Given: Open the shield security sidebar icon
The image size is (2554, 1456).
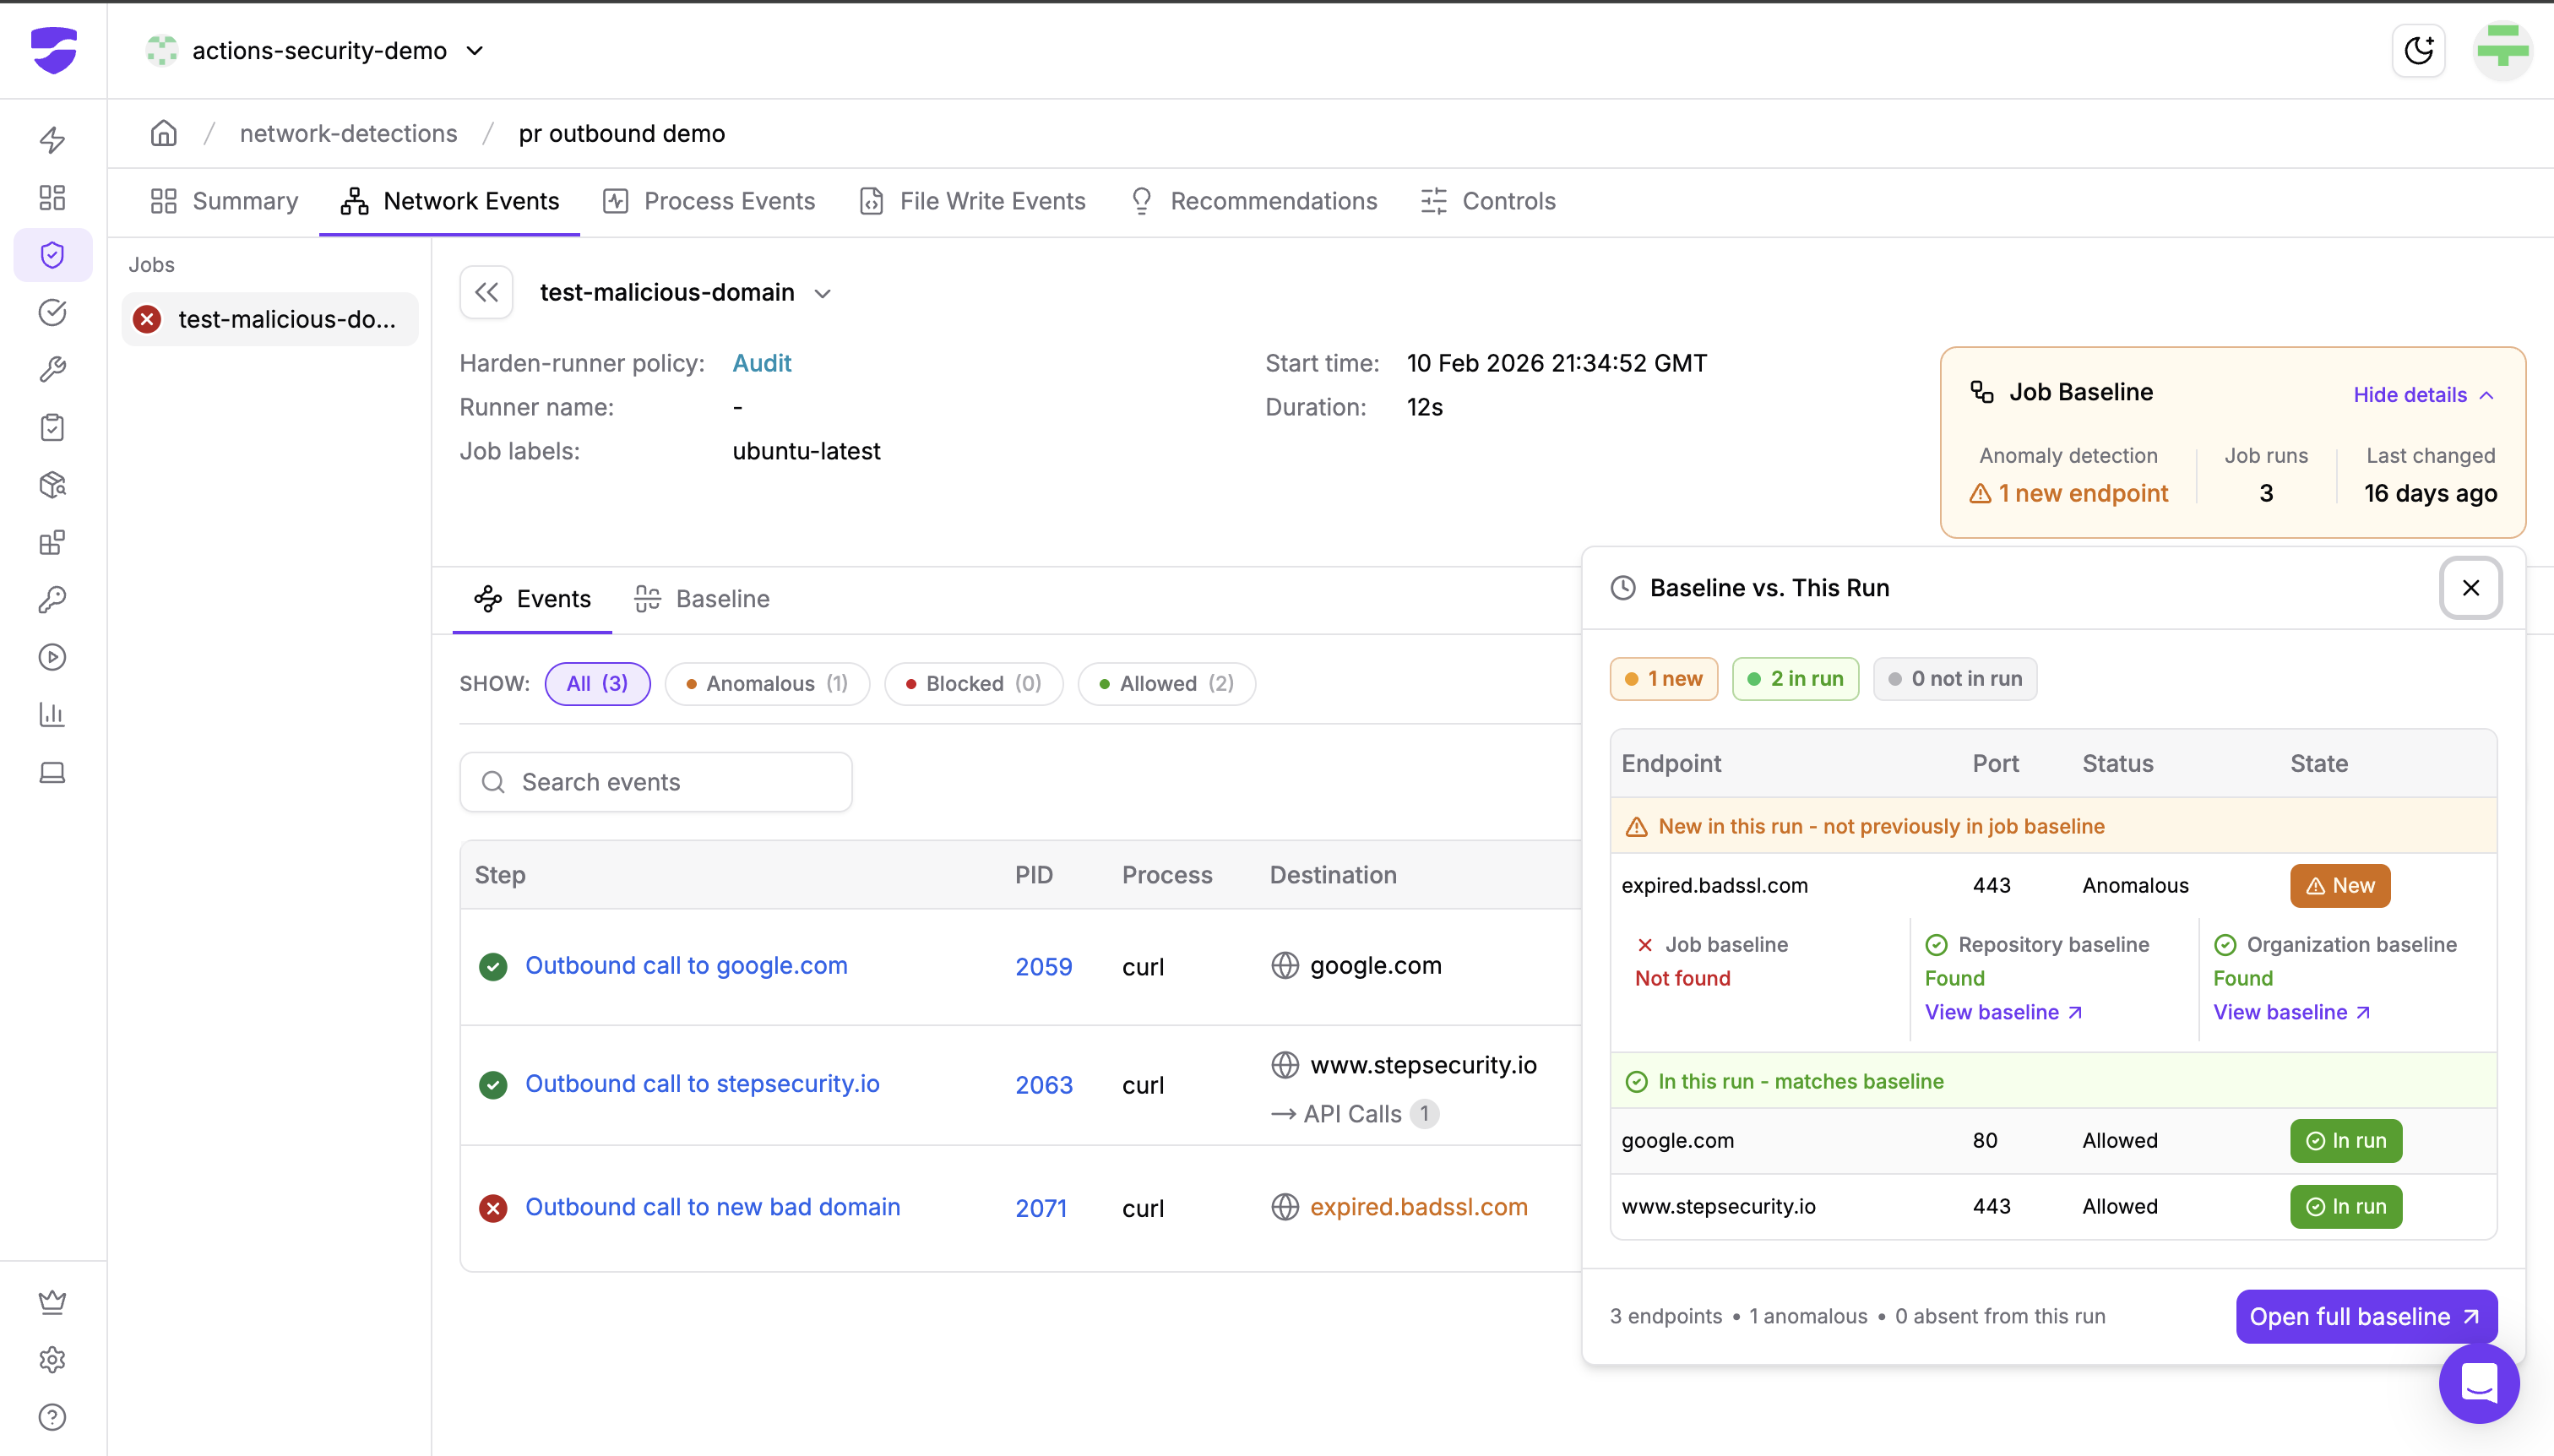Looking at the screenshot, I should (x=52, y=255).
